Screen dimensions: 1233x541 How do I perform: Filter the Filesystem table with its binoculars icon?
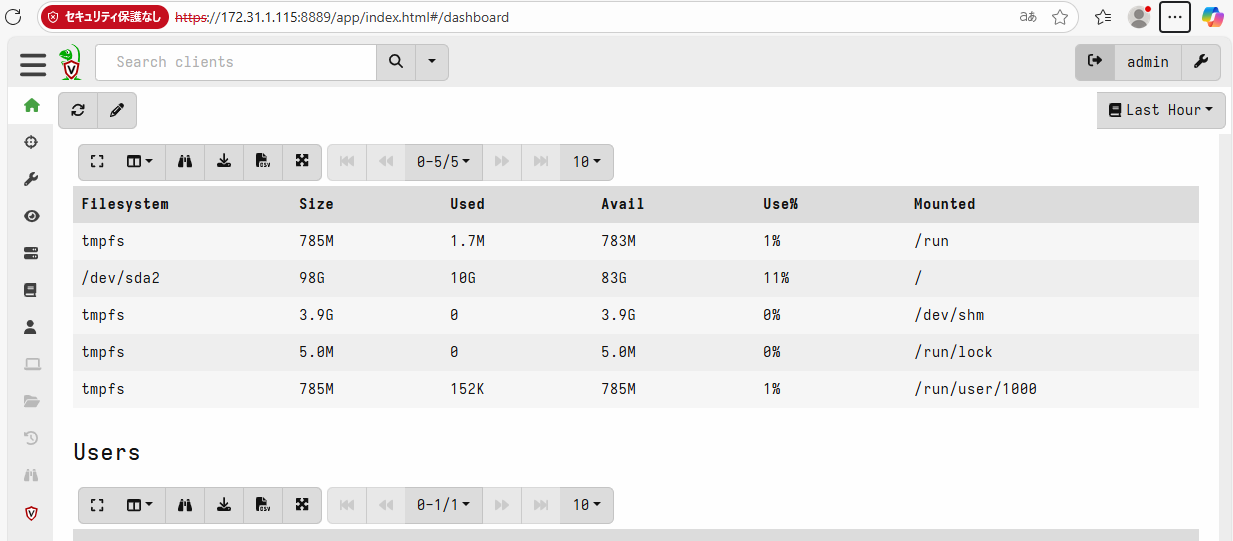tap(185, 162)
